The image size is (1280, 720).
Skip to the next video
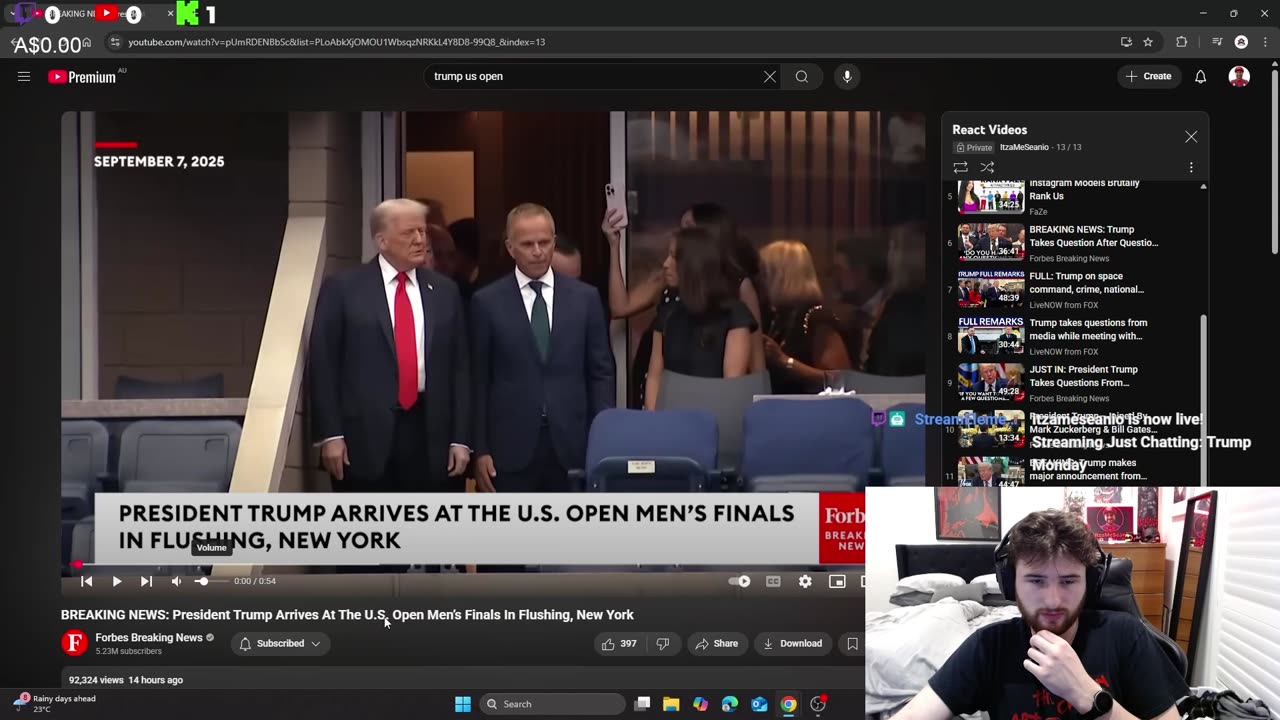point(146,581)
